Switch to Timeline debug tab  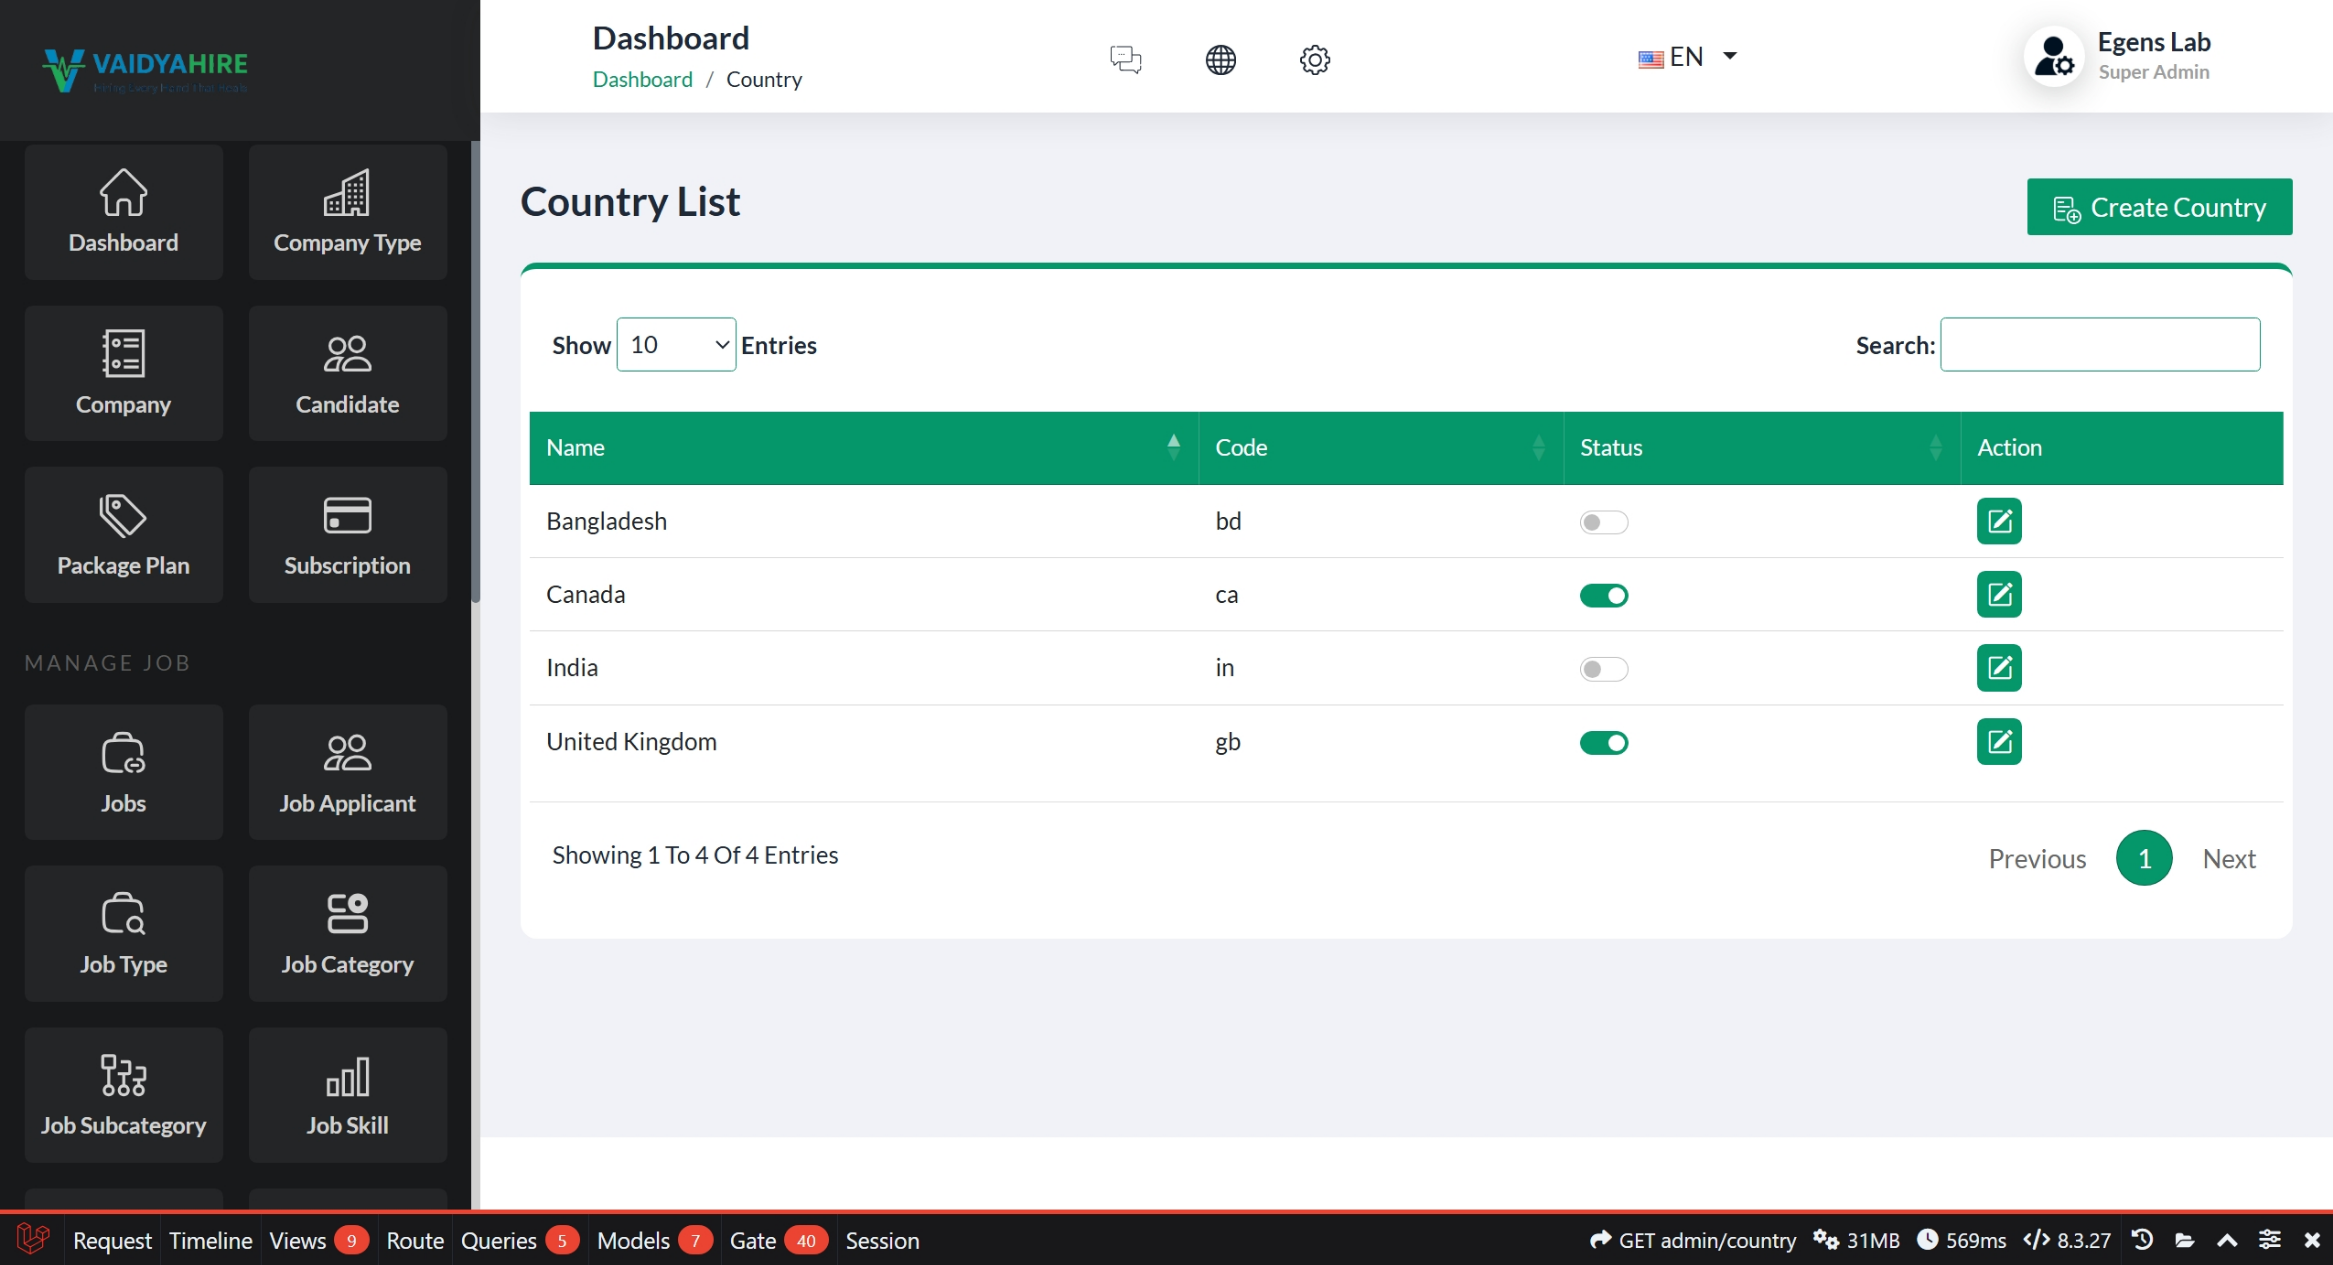tap(210, 1240)
